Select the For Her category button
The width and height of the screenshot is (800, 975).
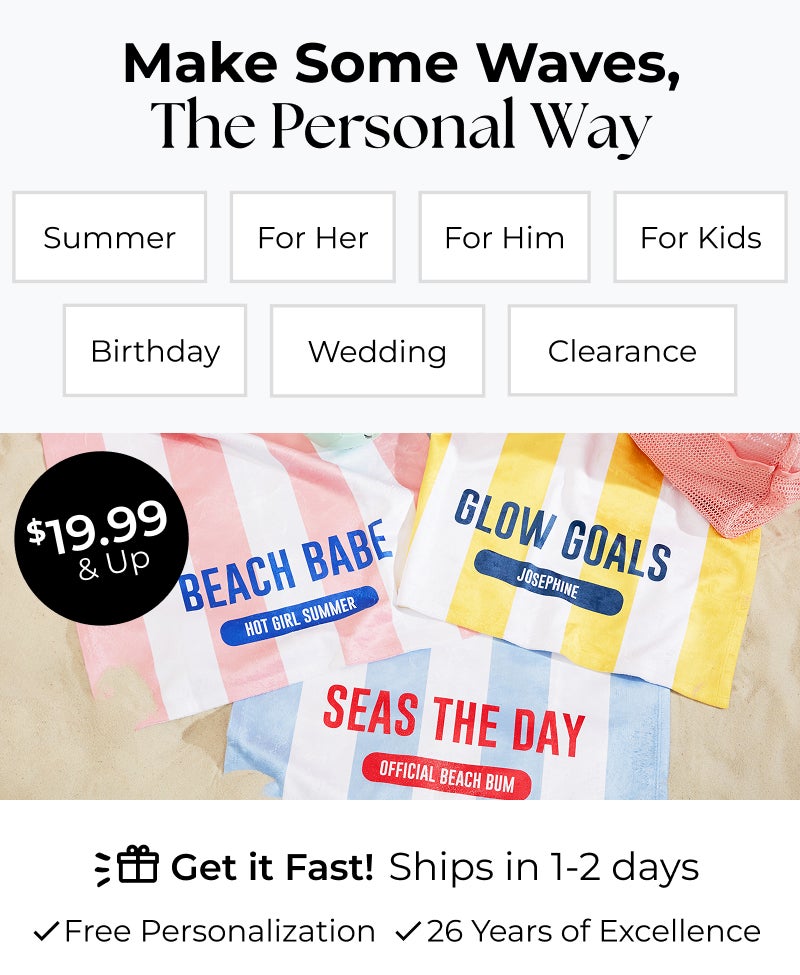[313, 238]
